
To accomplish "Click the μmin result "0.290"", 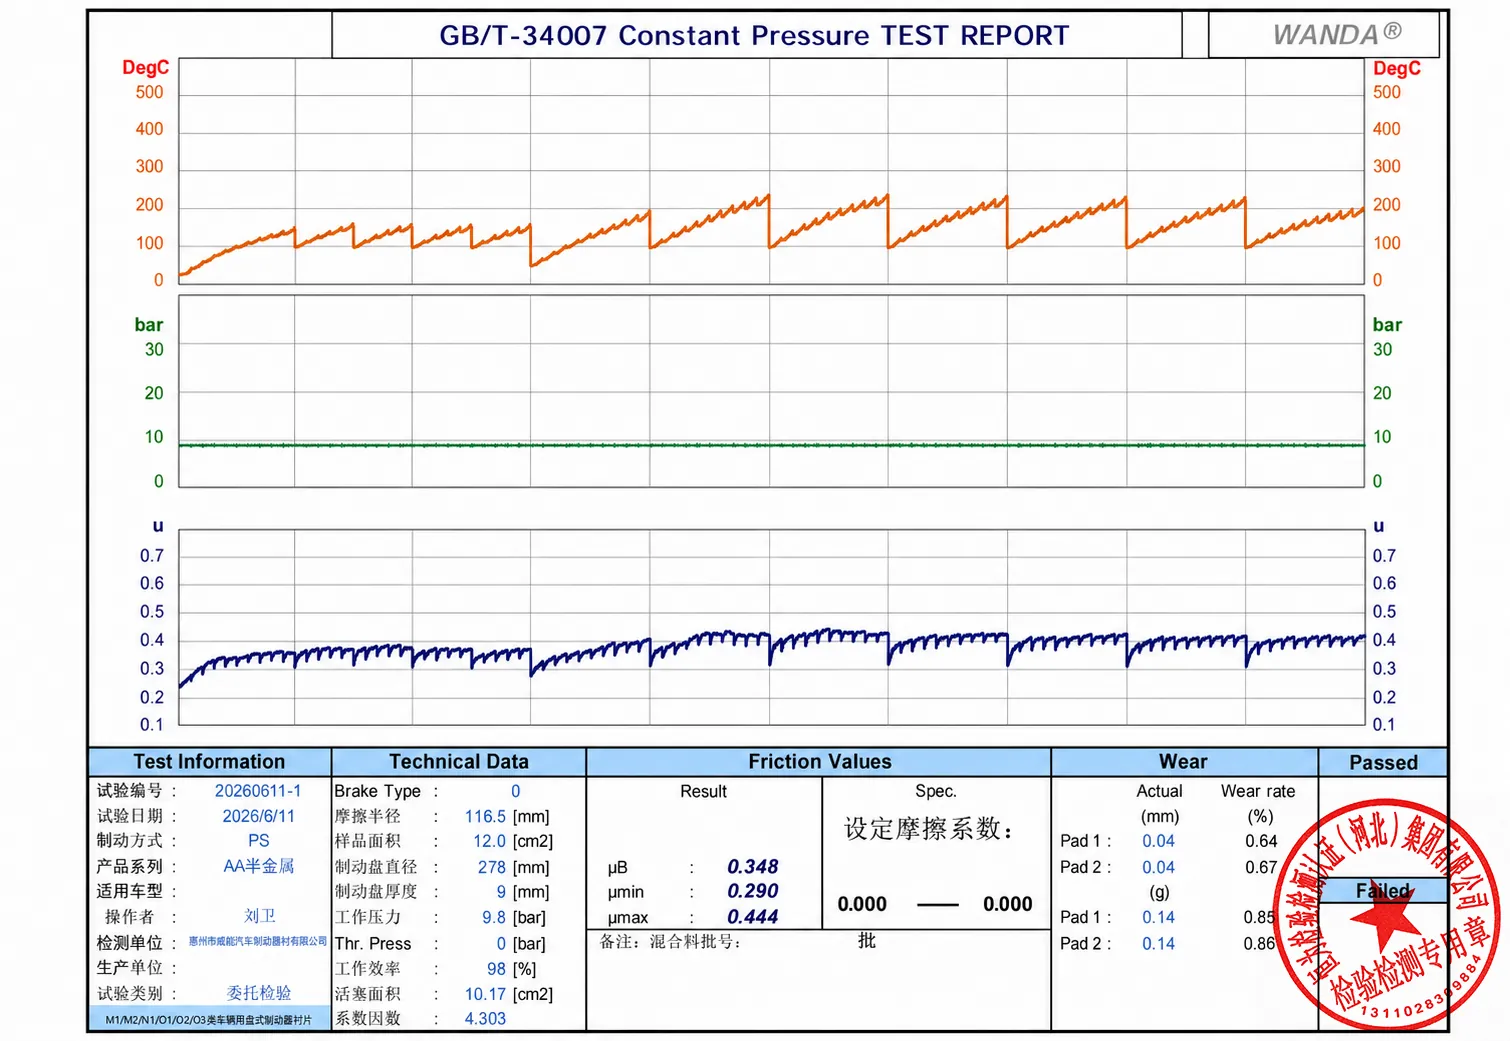I will click(x=752, y=891).
